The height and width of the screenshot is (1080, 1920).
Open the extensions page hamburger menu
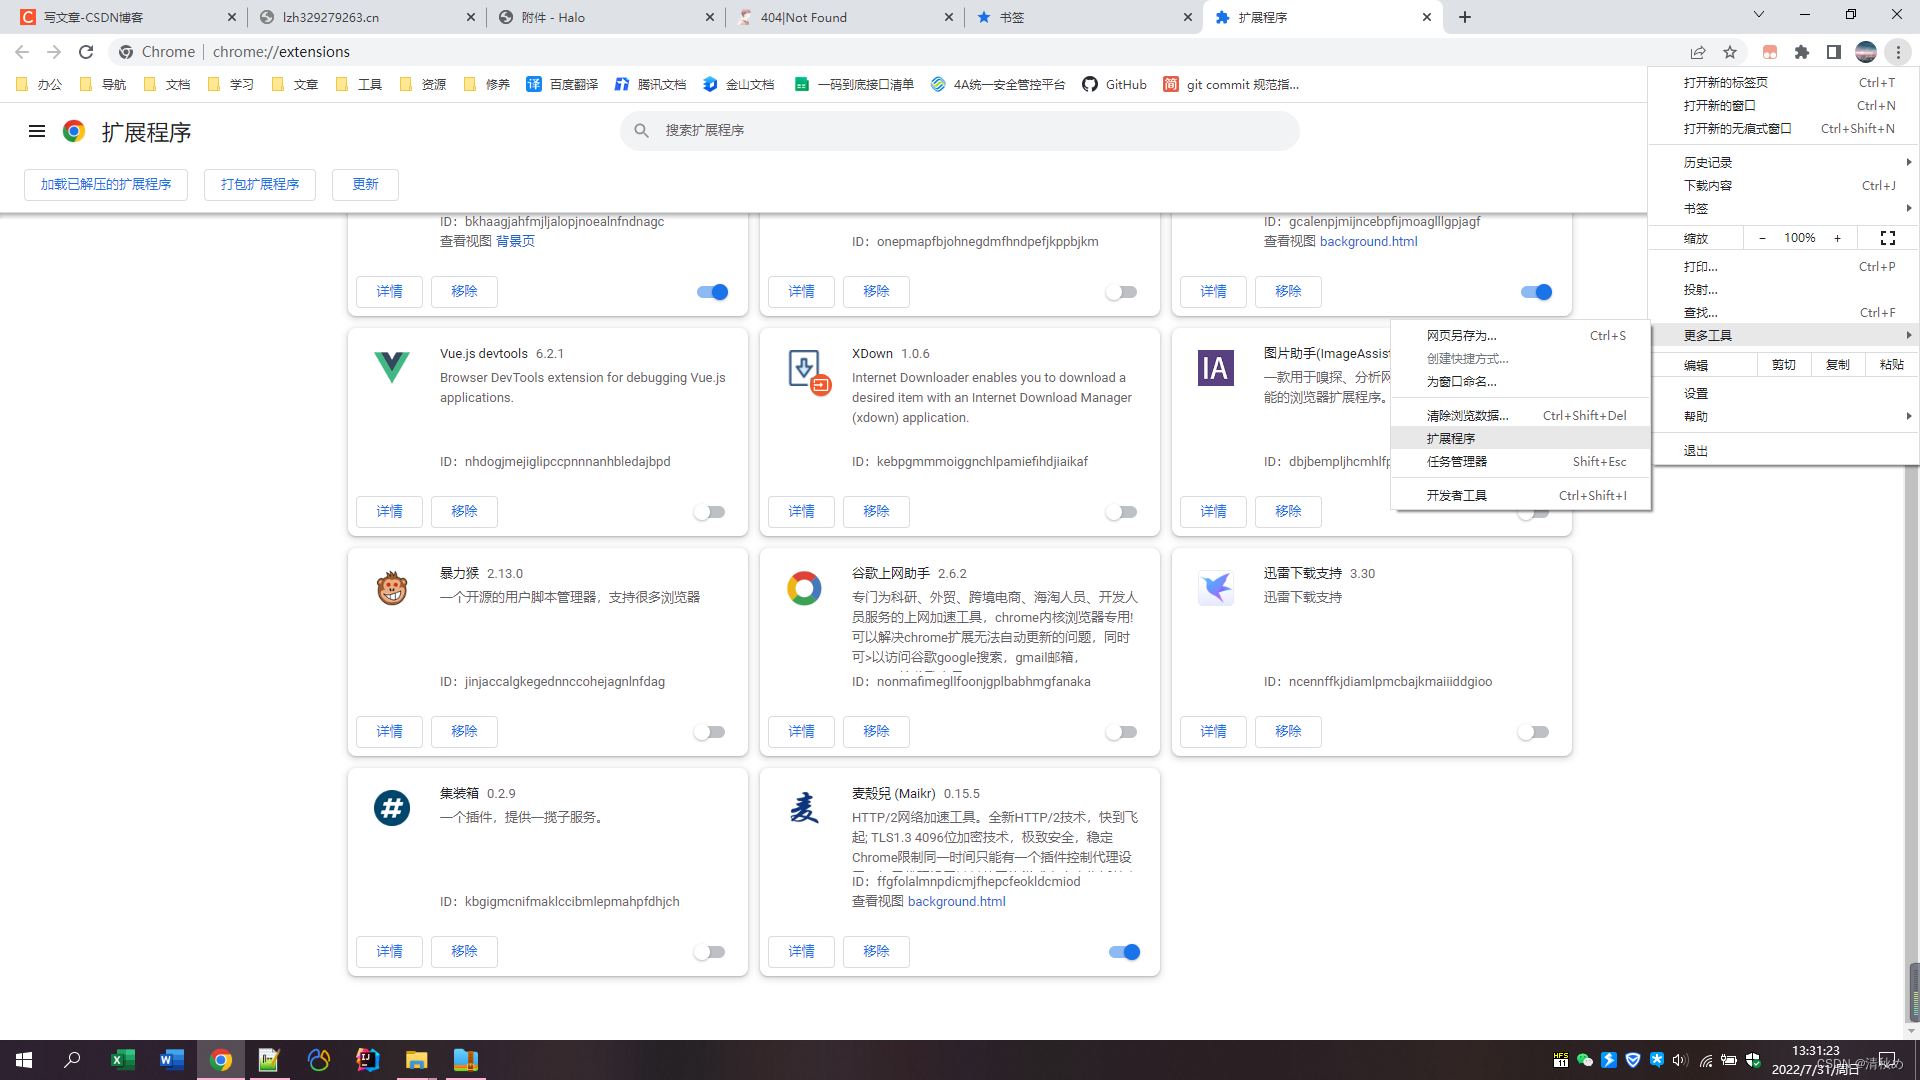[x=36, y=130]
